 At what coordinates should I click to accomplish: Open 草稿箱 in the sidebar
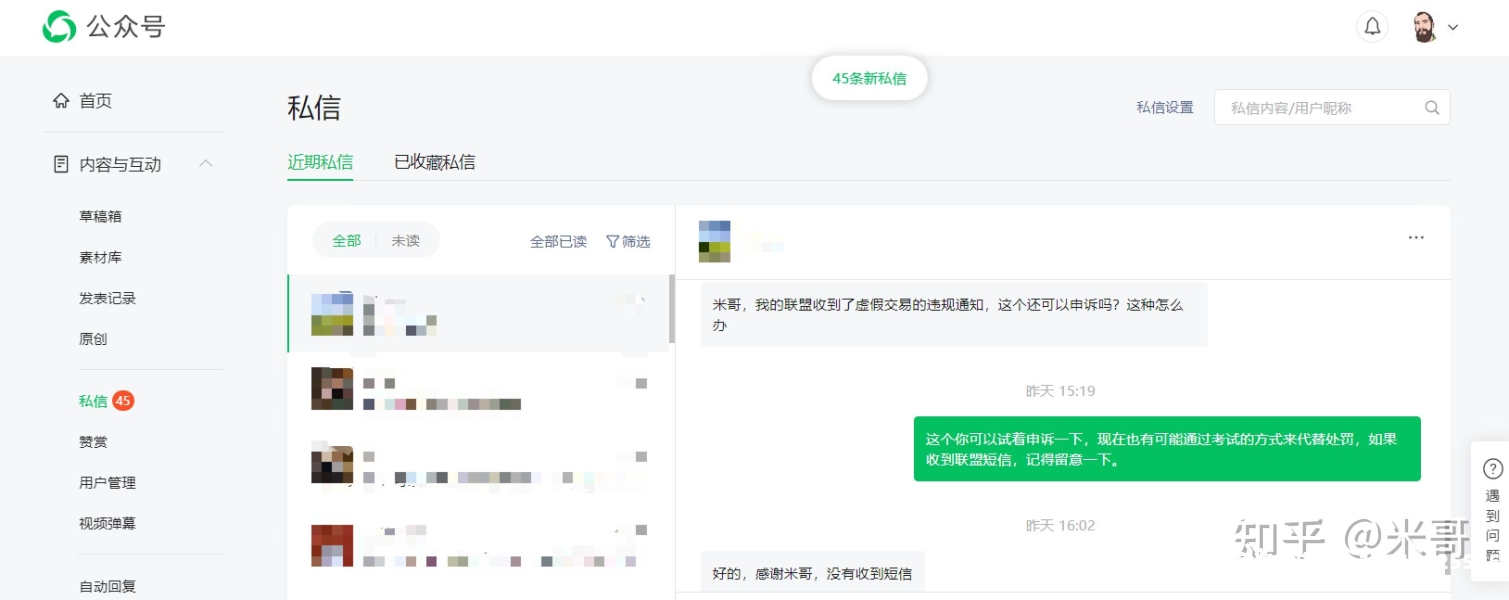pyautogui.click(x=100, y=216)
